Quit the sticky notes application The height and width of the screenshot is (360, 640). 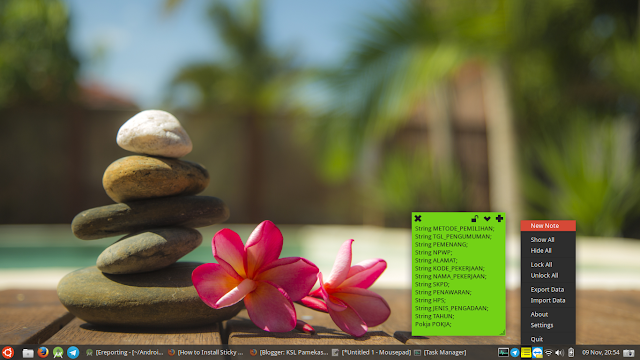pyautogui.click(x=548, y=339)
